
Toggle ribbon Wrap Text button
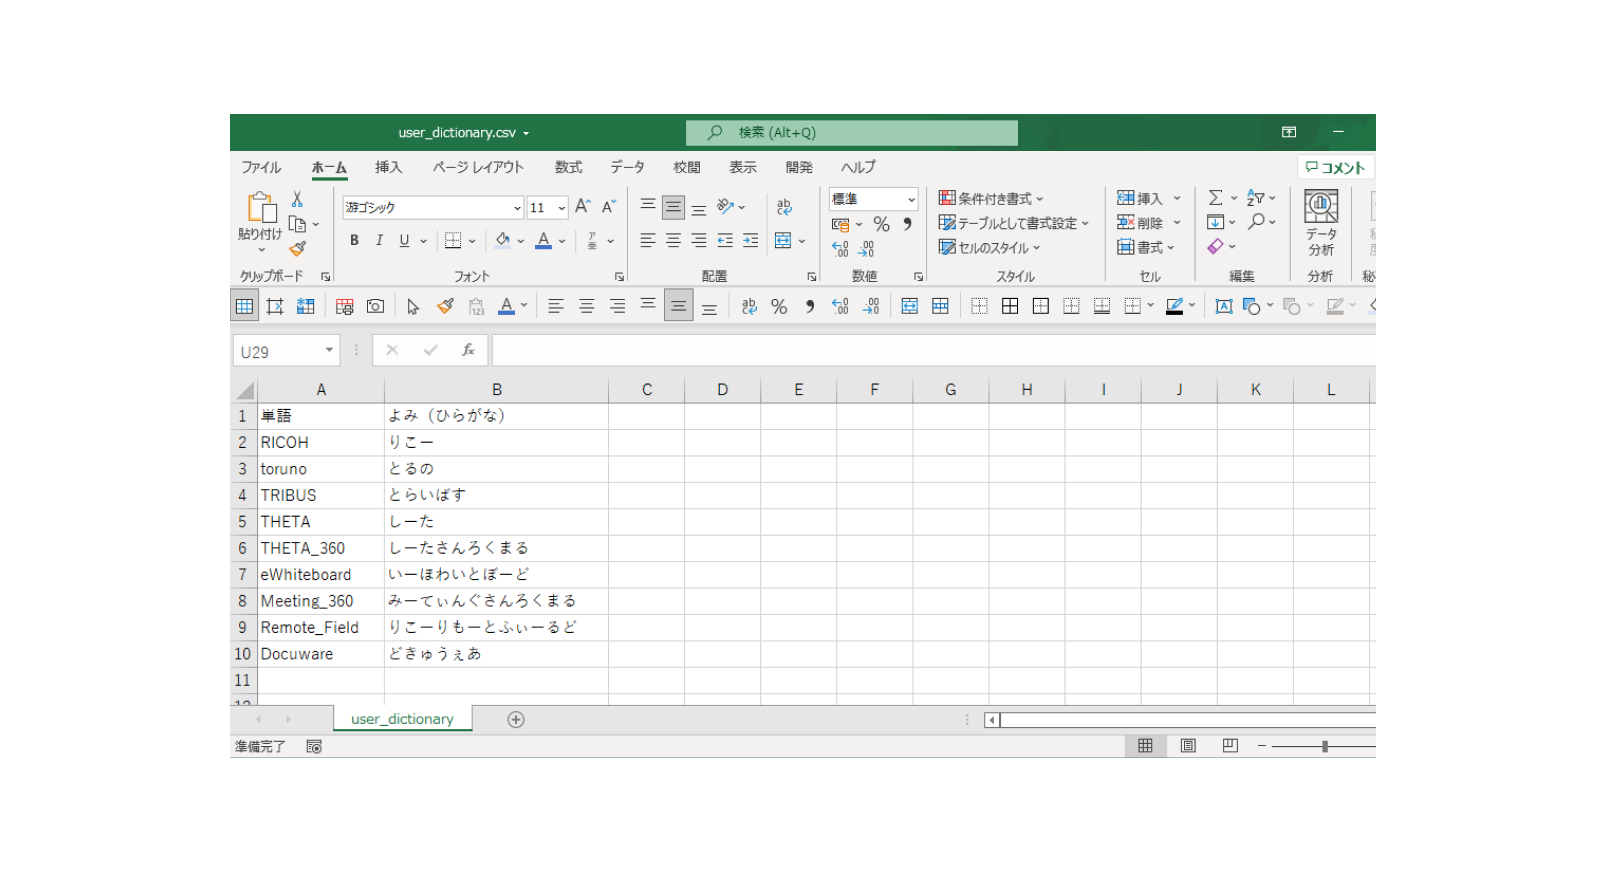(784, 207)
